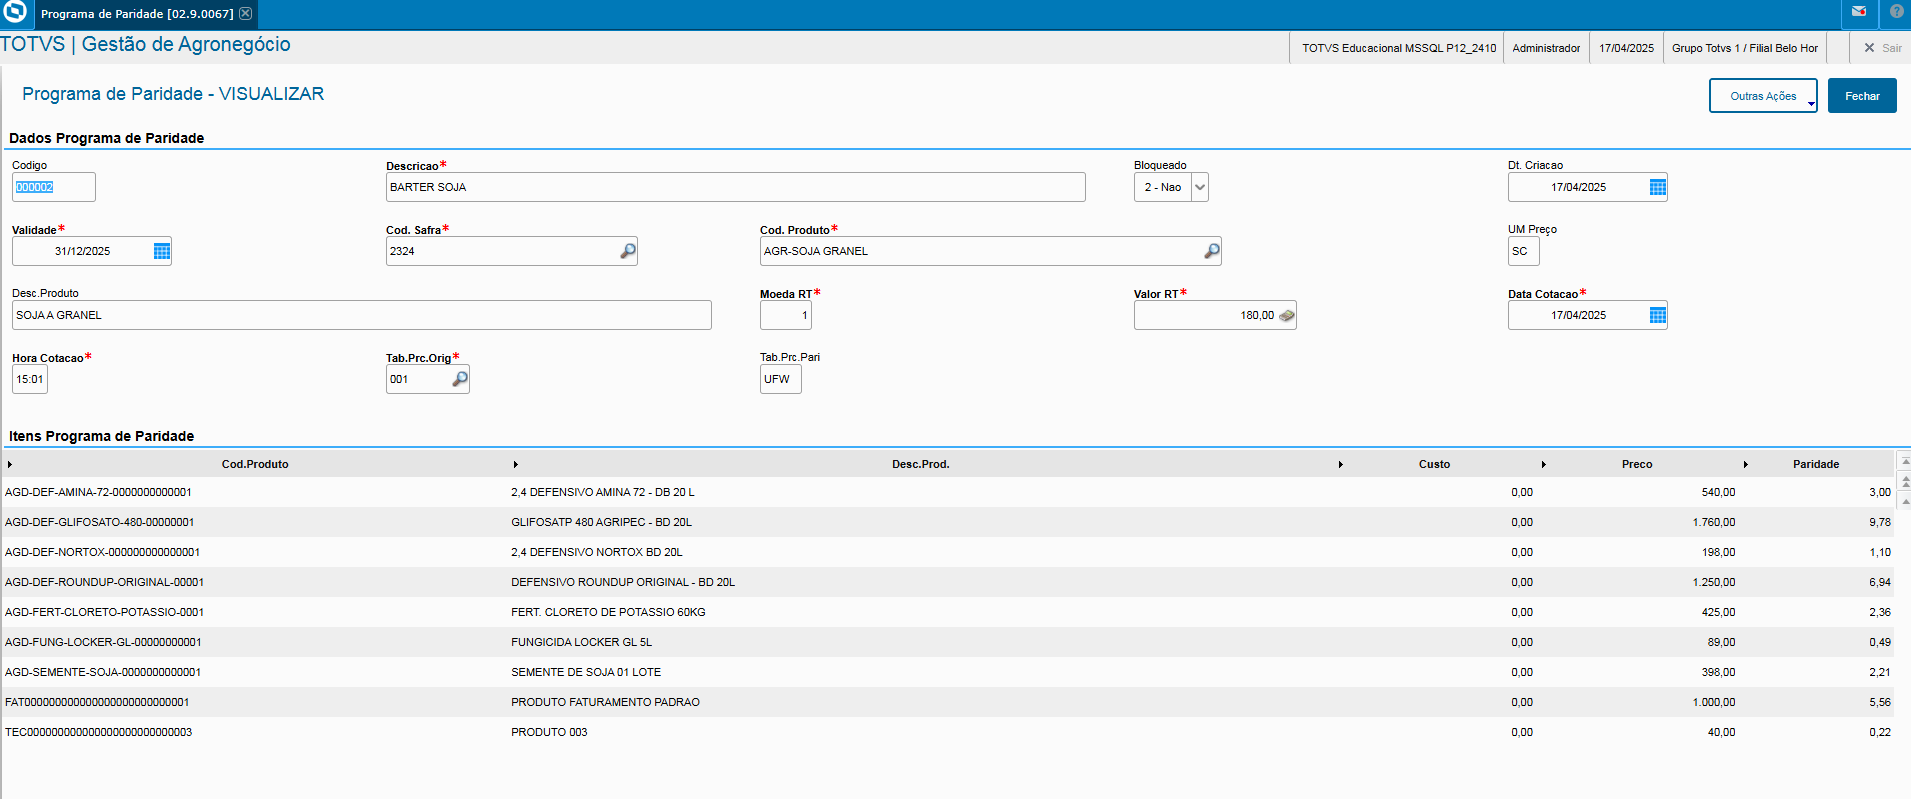This screenshot has width=1911, height=799.
Task: Open the Dt. Criacao calendar picker
Action: coord(1657,187)
